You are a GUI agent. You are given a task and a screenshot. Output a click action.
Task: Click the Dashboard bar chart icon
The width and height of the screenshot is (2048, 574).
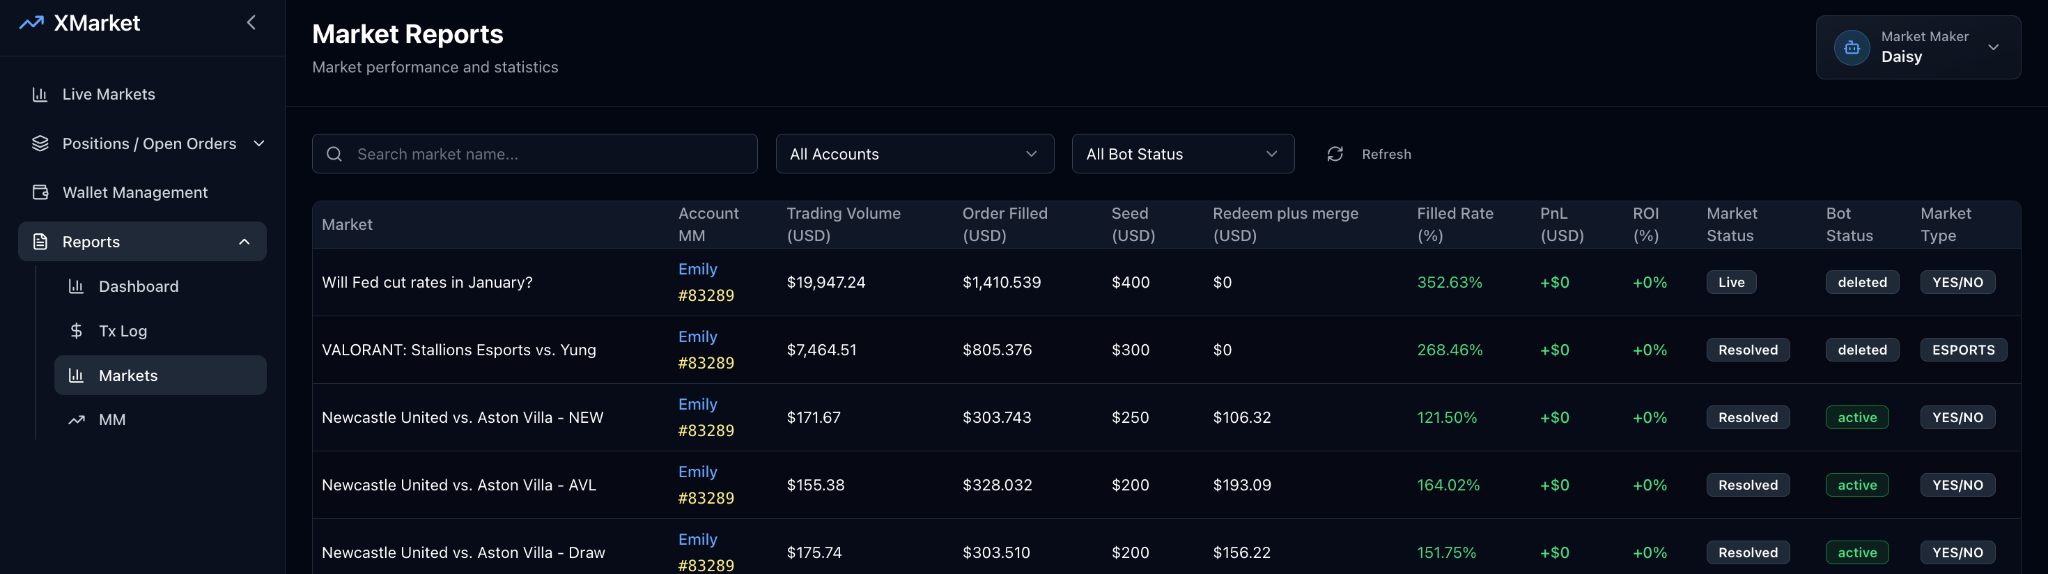point(76,286)
